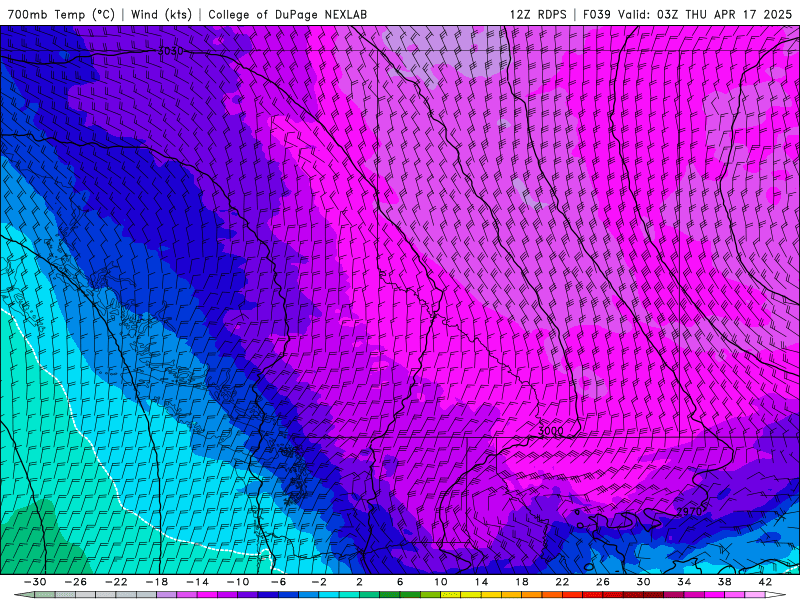Click the '38' color scale label

[724, 582]
